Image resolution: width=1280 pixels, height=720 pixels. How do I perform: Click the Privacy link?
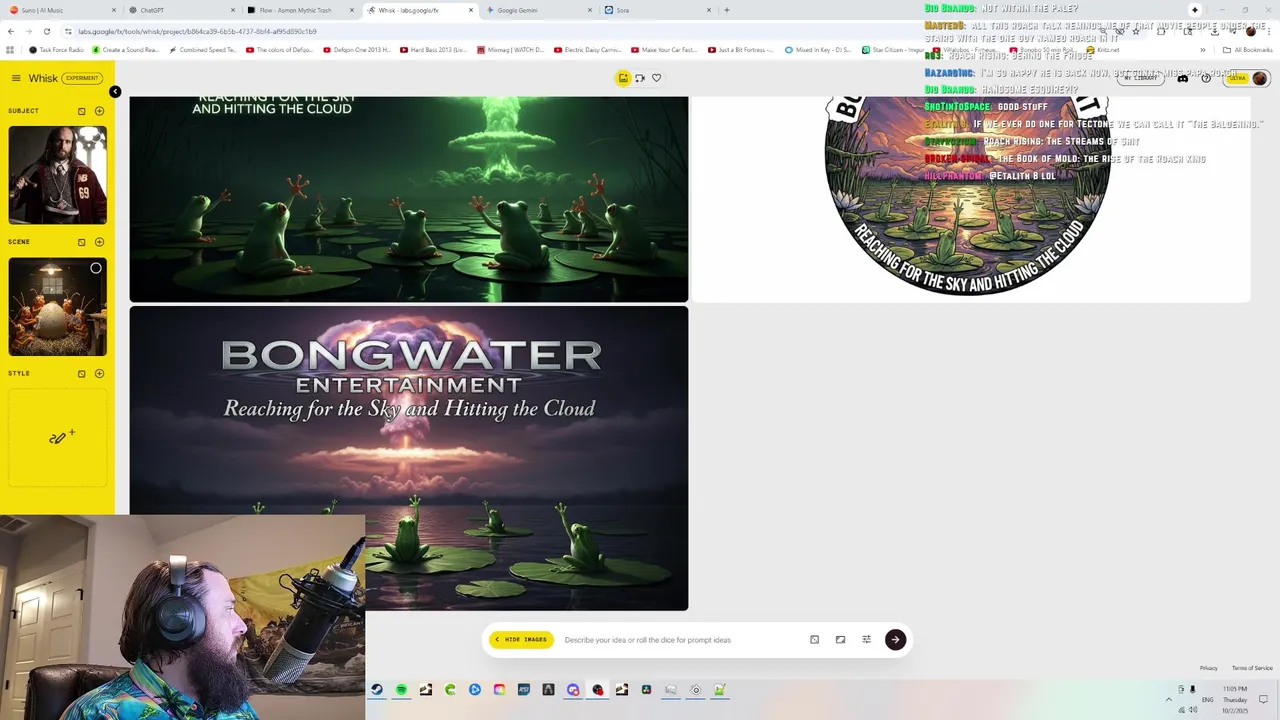[1209, 668]
